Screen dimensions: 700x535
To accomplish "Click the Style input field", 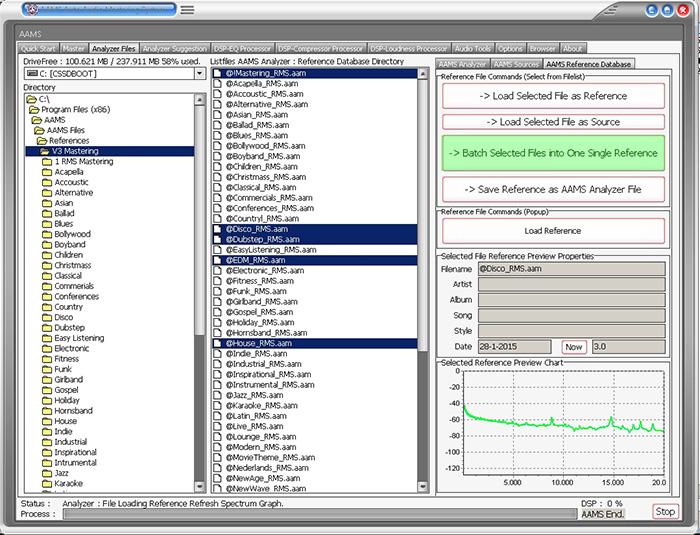I will tap(571, 331).
